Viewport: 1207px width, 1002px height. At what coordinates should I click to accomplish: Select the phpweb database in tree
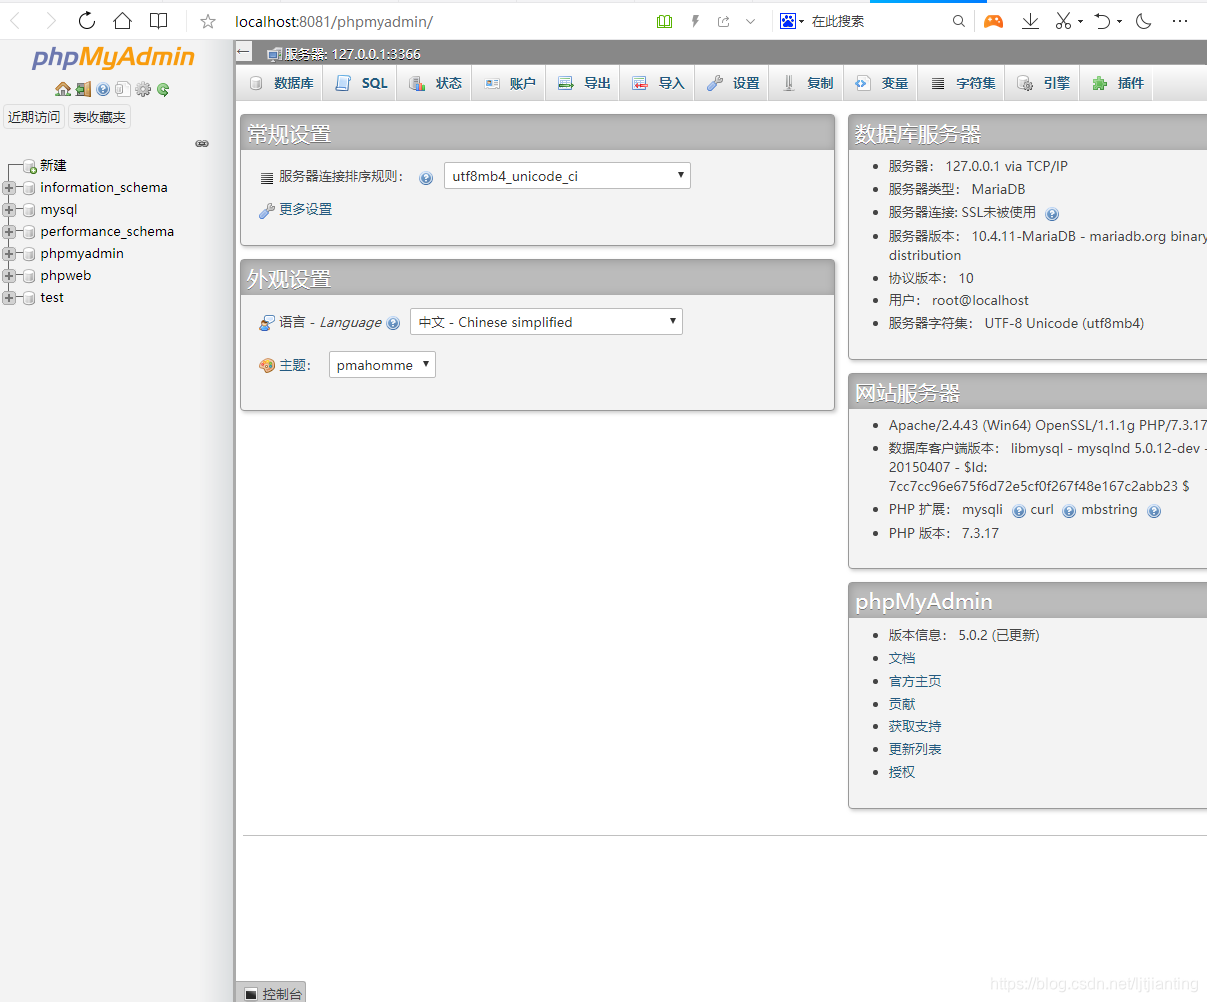pos(66,276)
